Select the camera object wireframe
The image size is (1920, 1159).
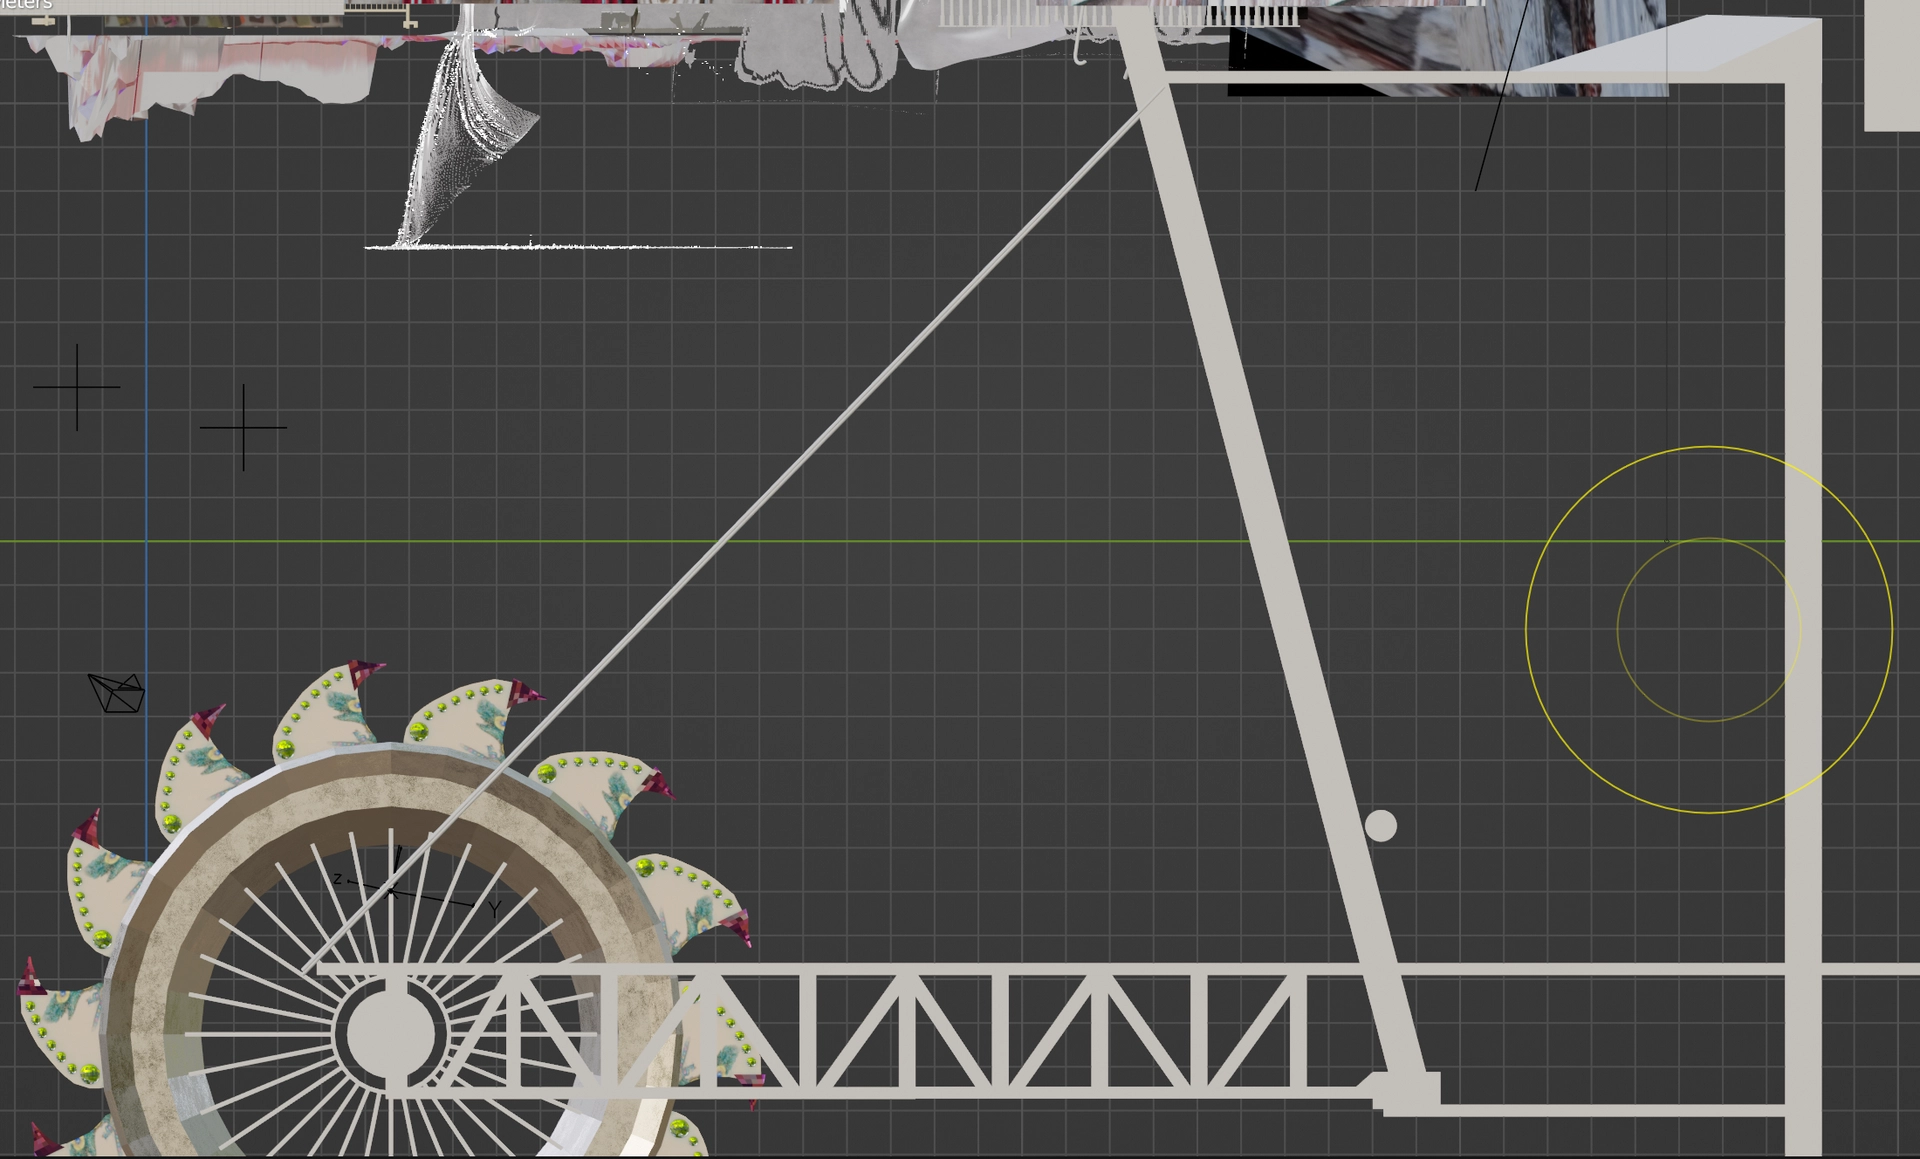coord(117,693)
